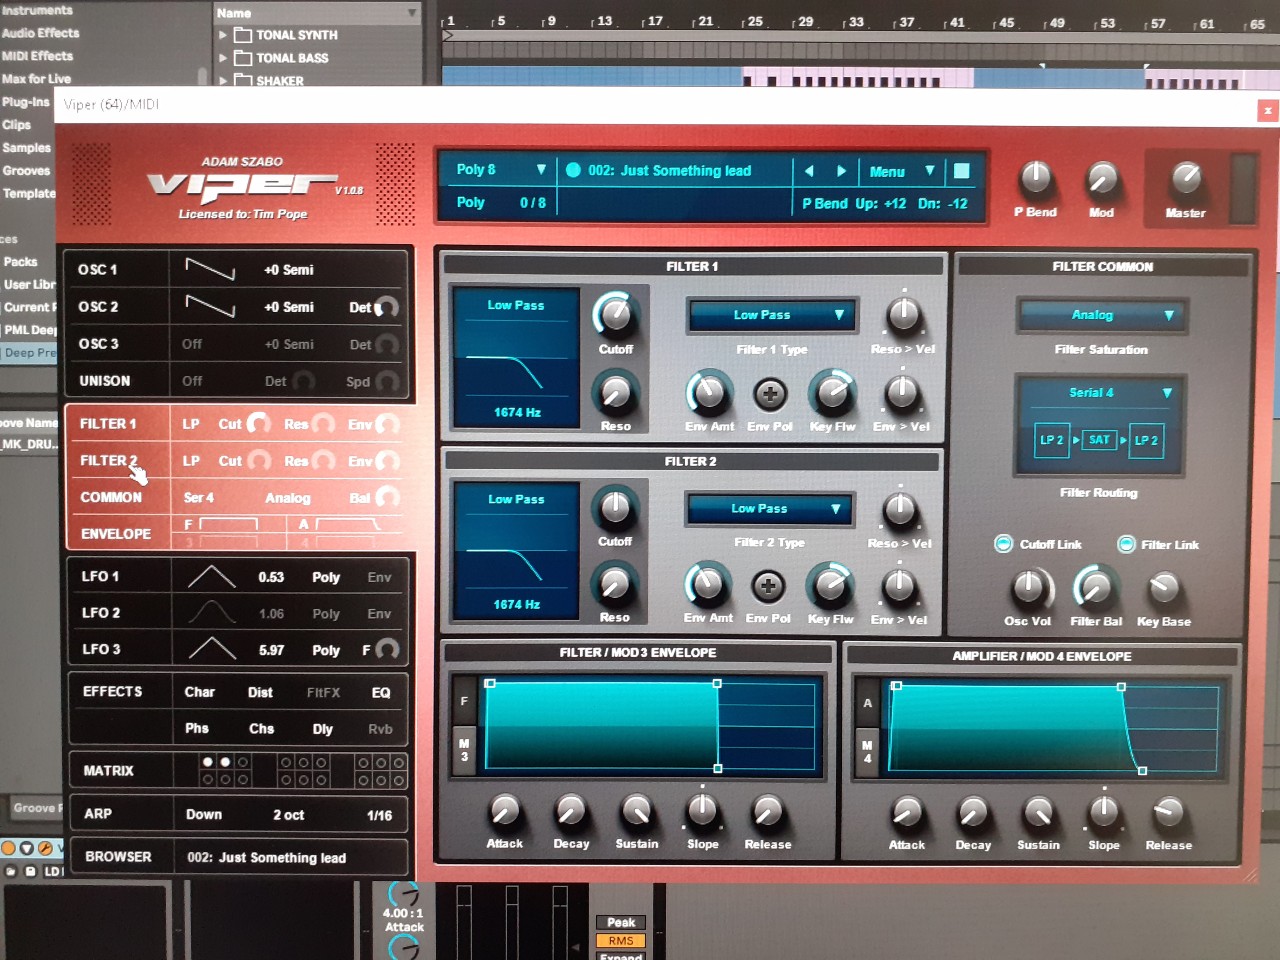Click the Chs effect button

point(261,729)
